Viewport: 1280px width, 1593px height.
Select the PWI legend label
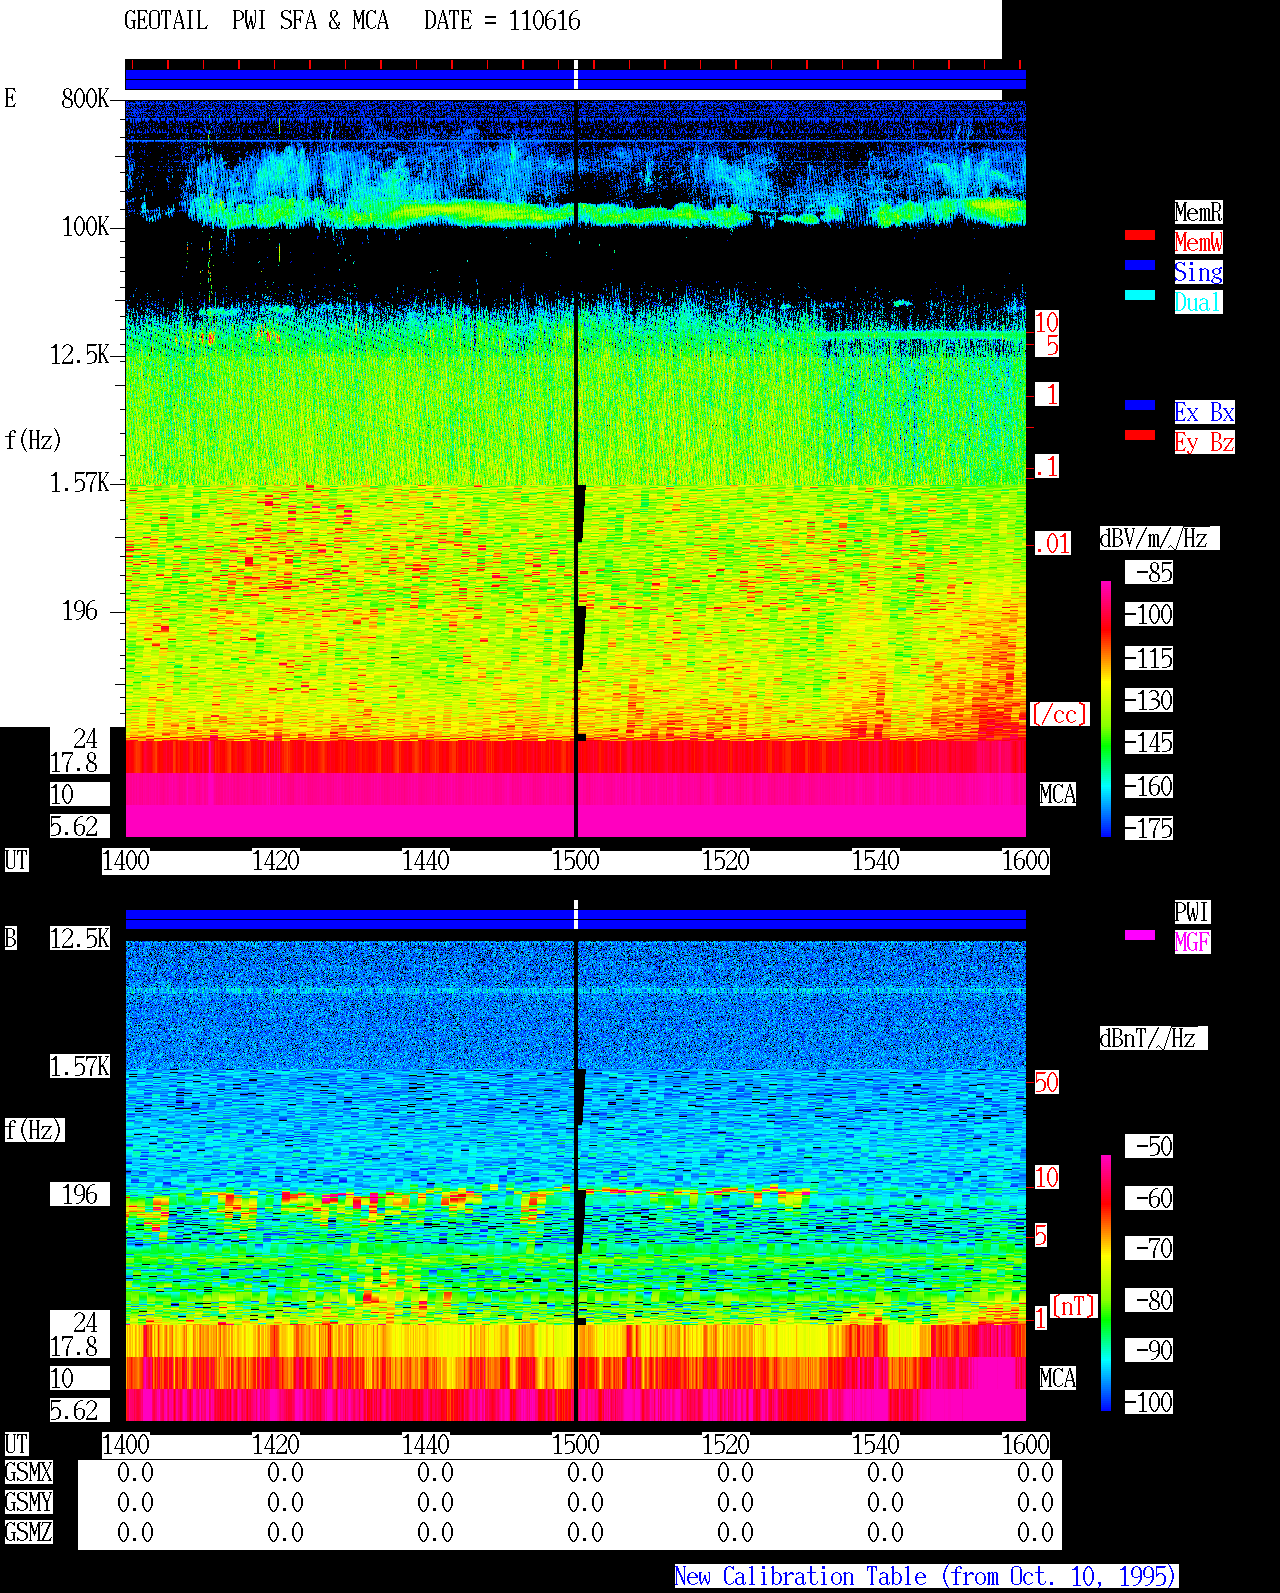1192,912
